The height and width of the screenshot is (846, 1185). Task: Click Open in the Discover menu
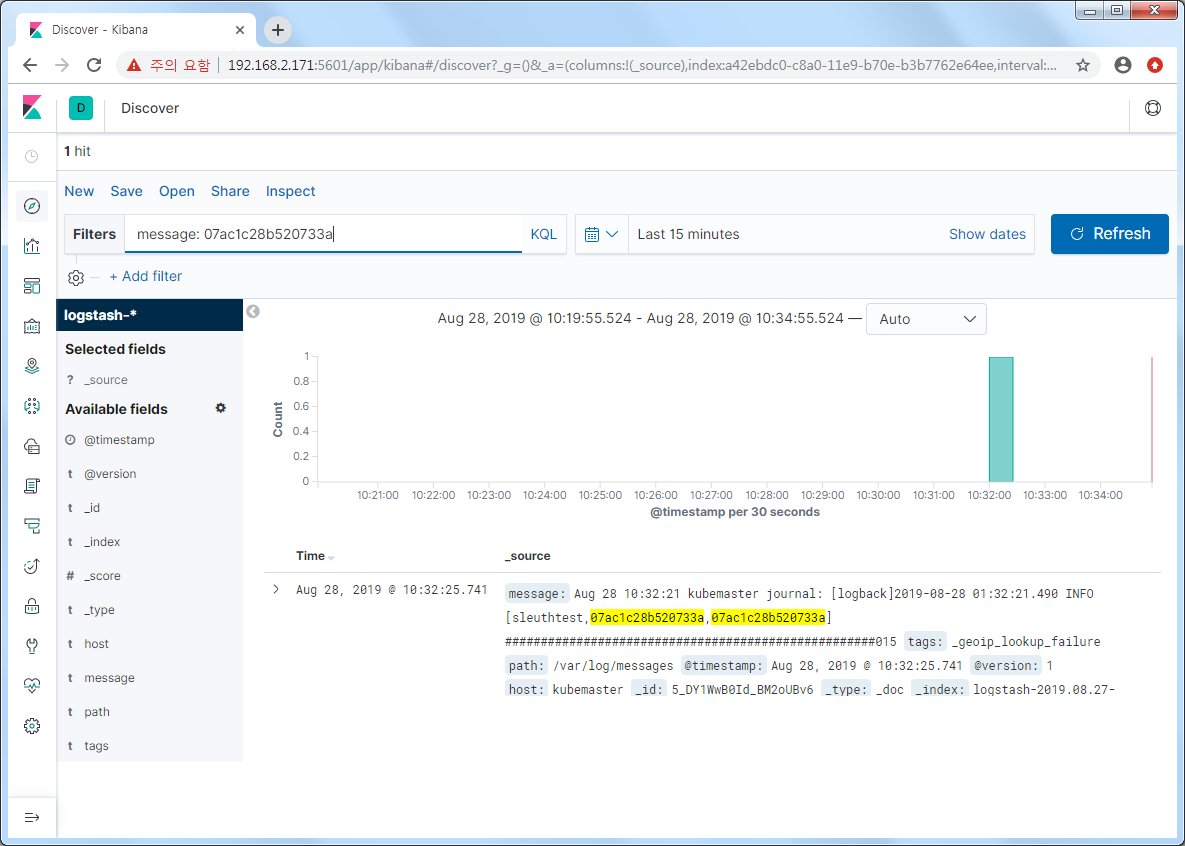177,191
